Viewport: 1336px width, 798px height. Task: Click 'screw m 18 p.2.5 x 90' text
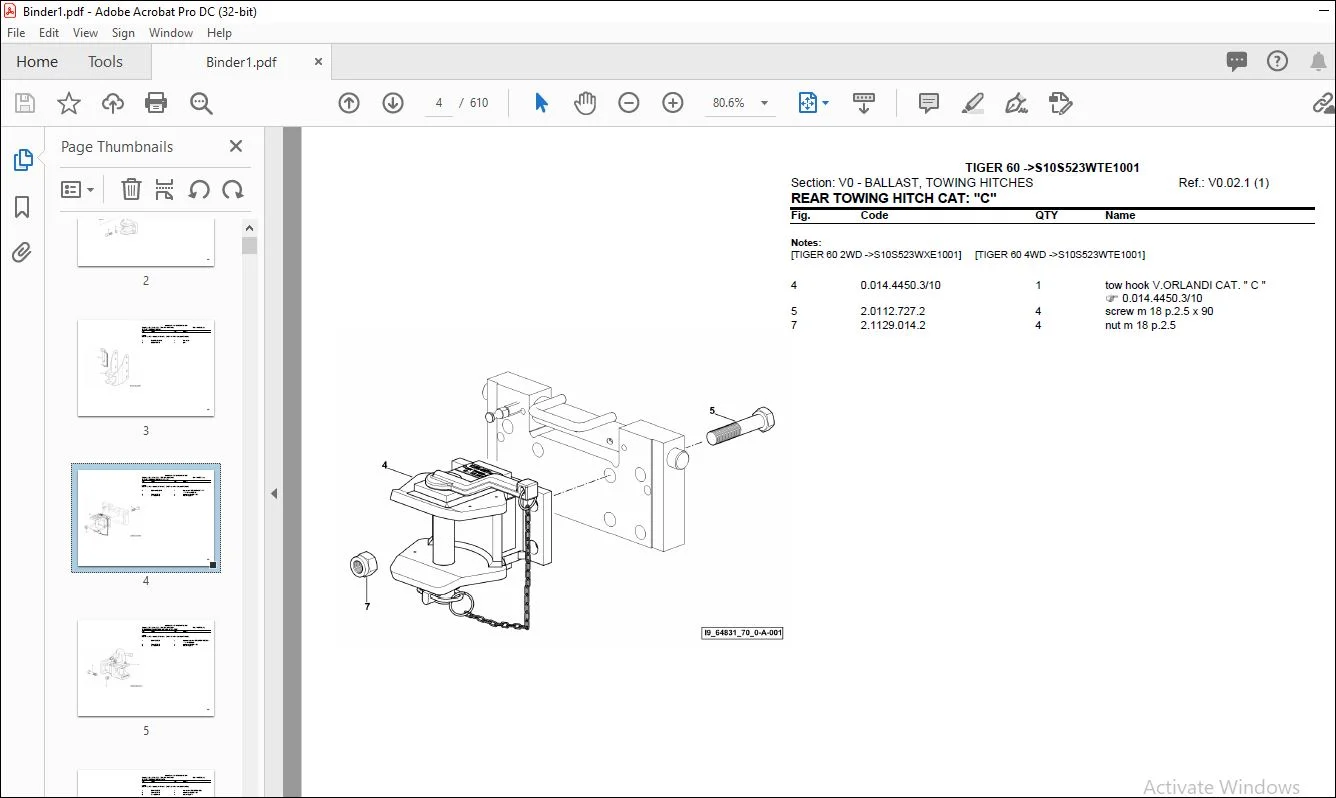click(x=1159, y=312)
